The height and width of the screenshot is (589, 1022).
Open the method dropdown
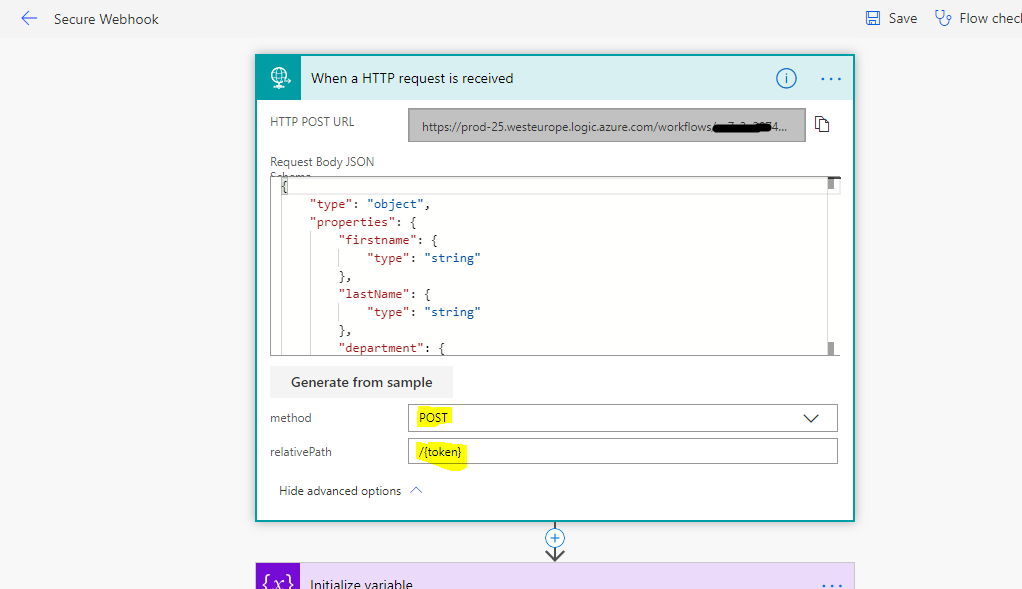622,417
